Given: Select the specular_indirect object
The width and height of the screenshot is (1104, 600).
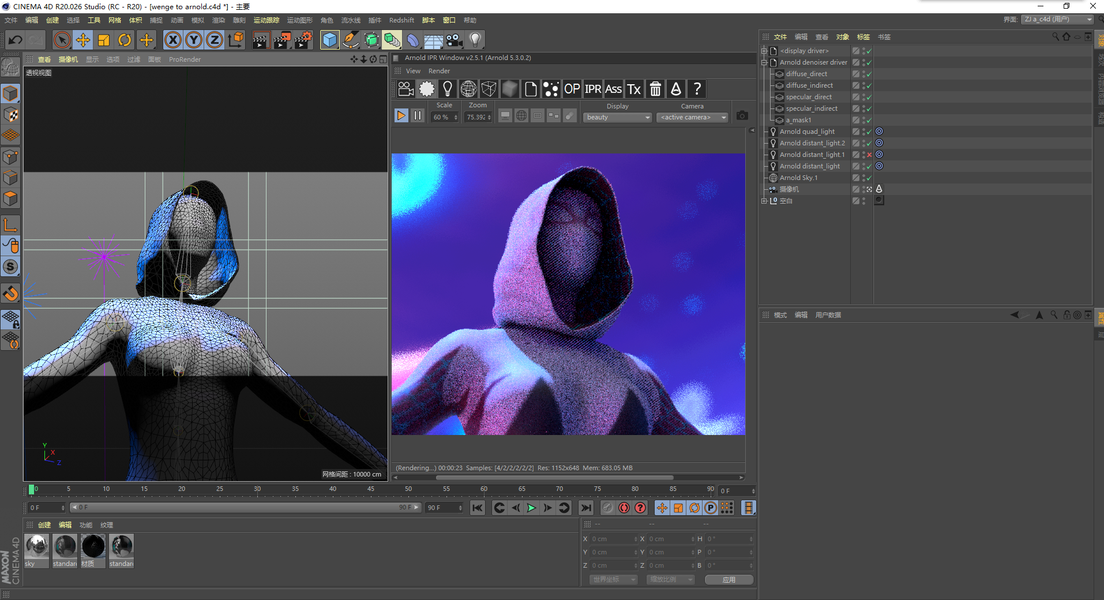Looking at the screenshot, I should [811, 108].
